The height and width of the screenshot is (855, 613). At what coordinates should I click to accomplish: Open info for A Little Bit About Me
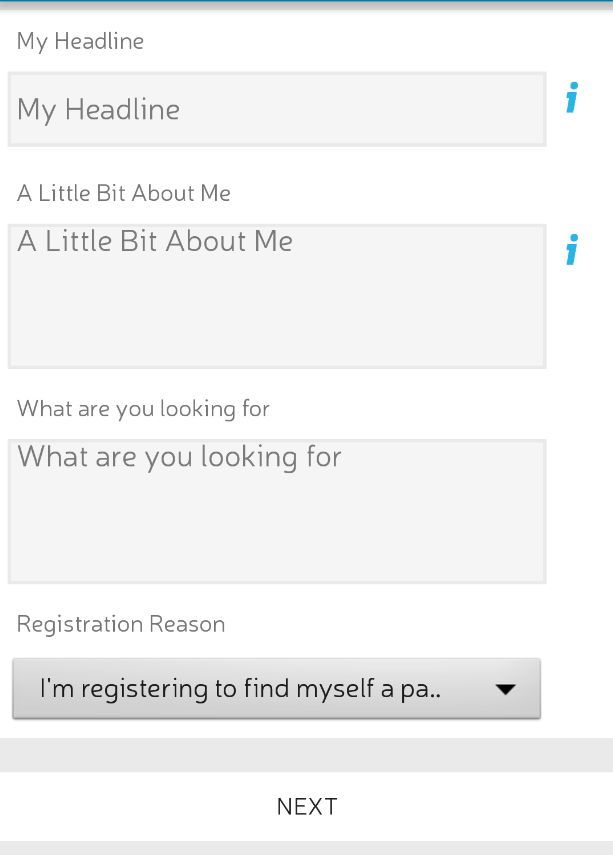[x=572, y=250]
